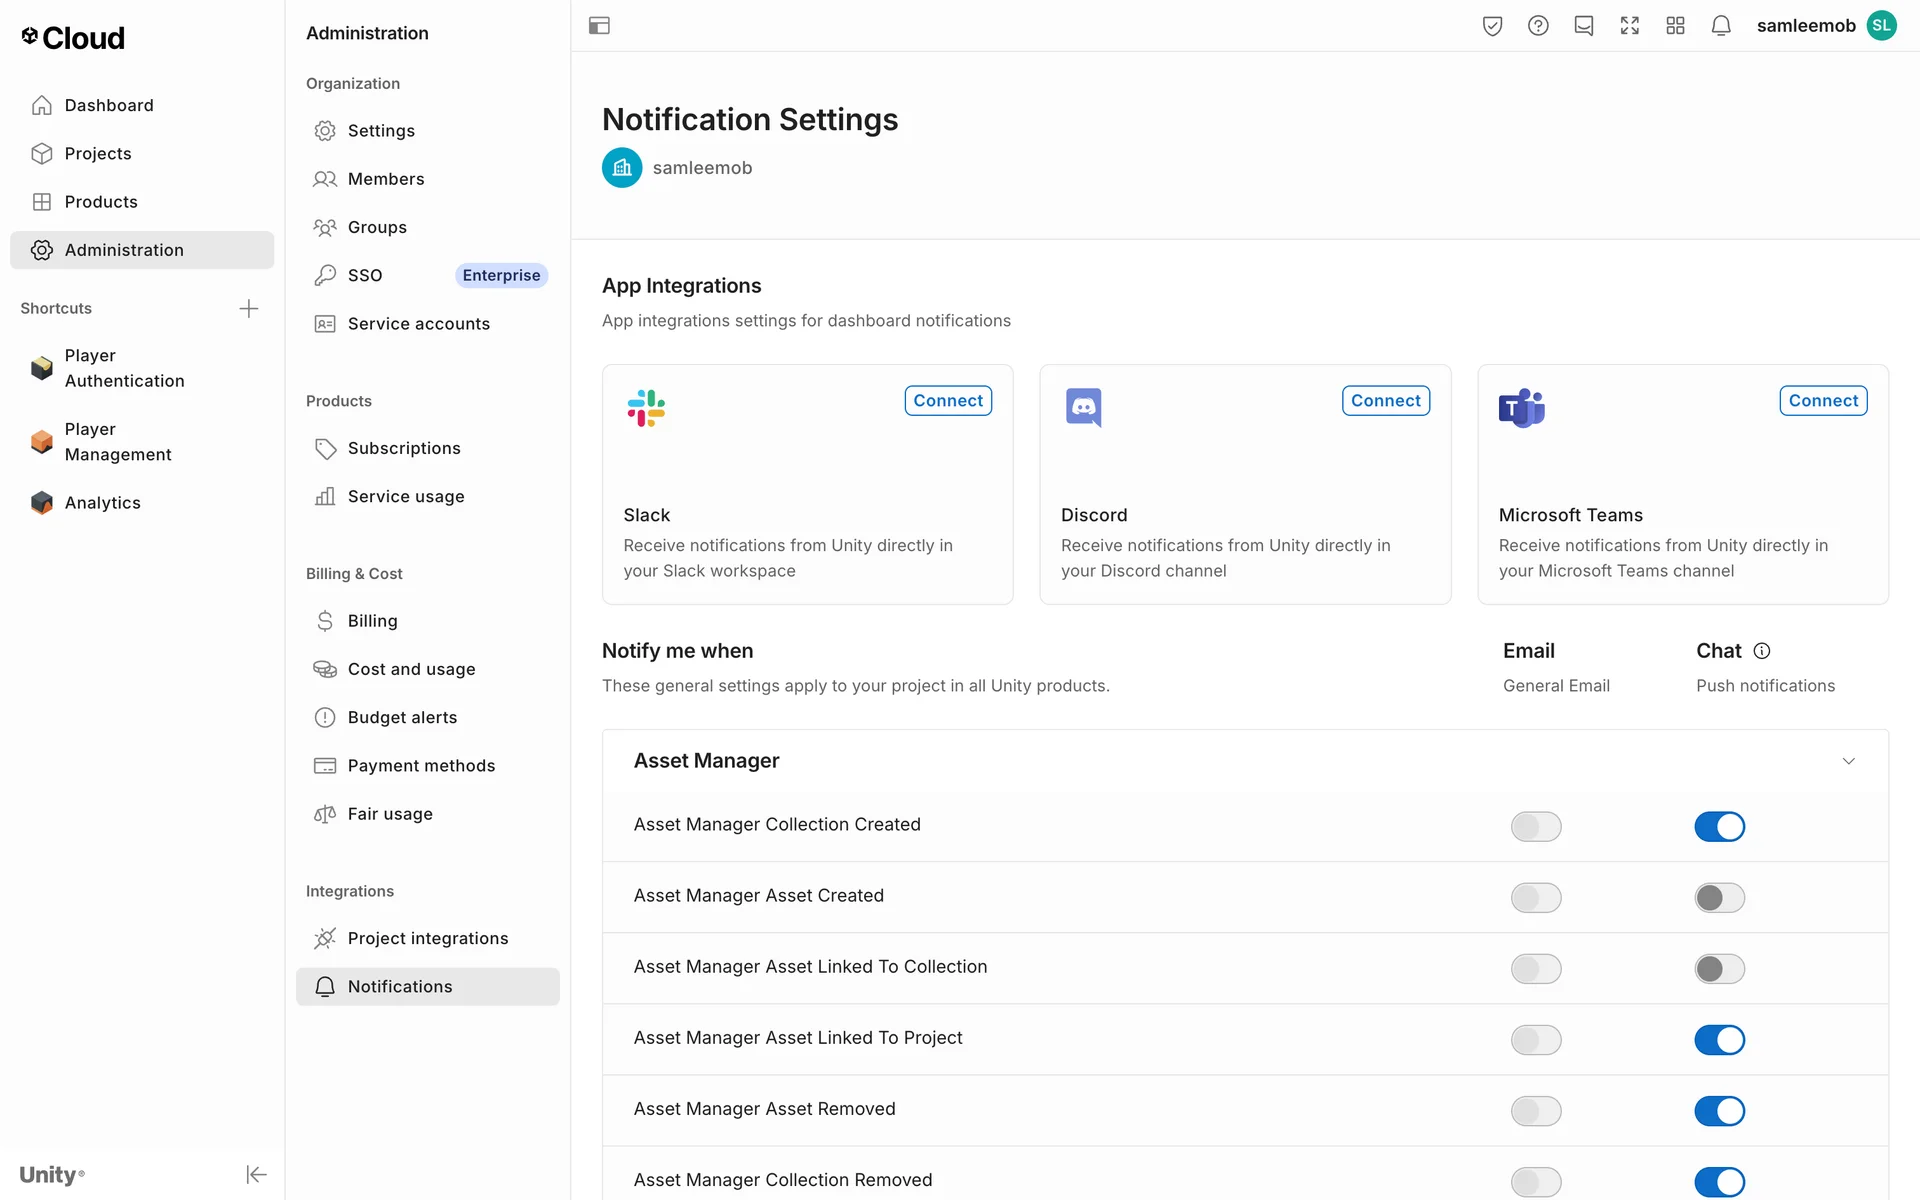Connect the Slack integration
The height and width of the screenshot is (1200, 1920).
(947, 400)
